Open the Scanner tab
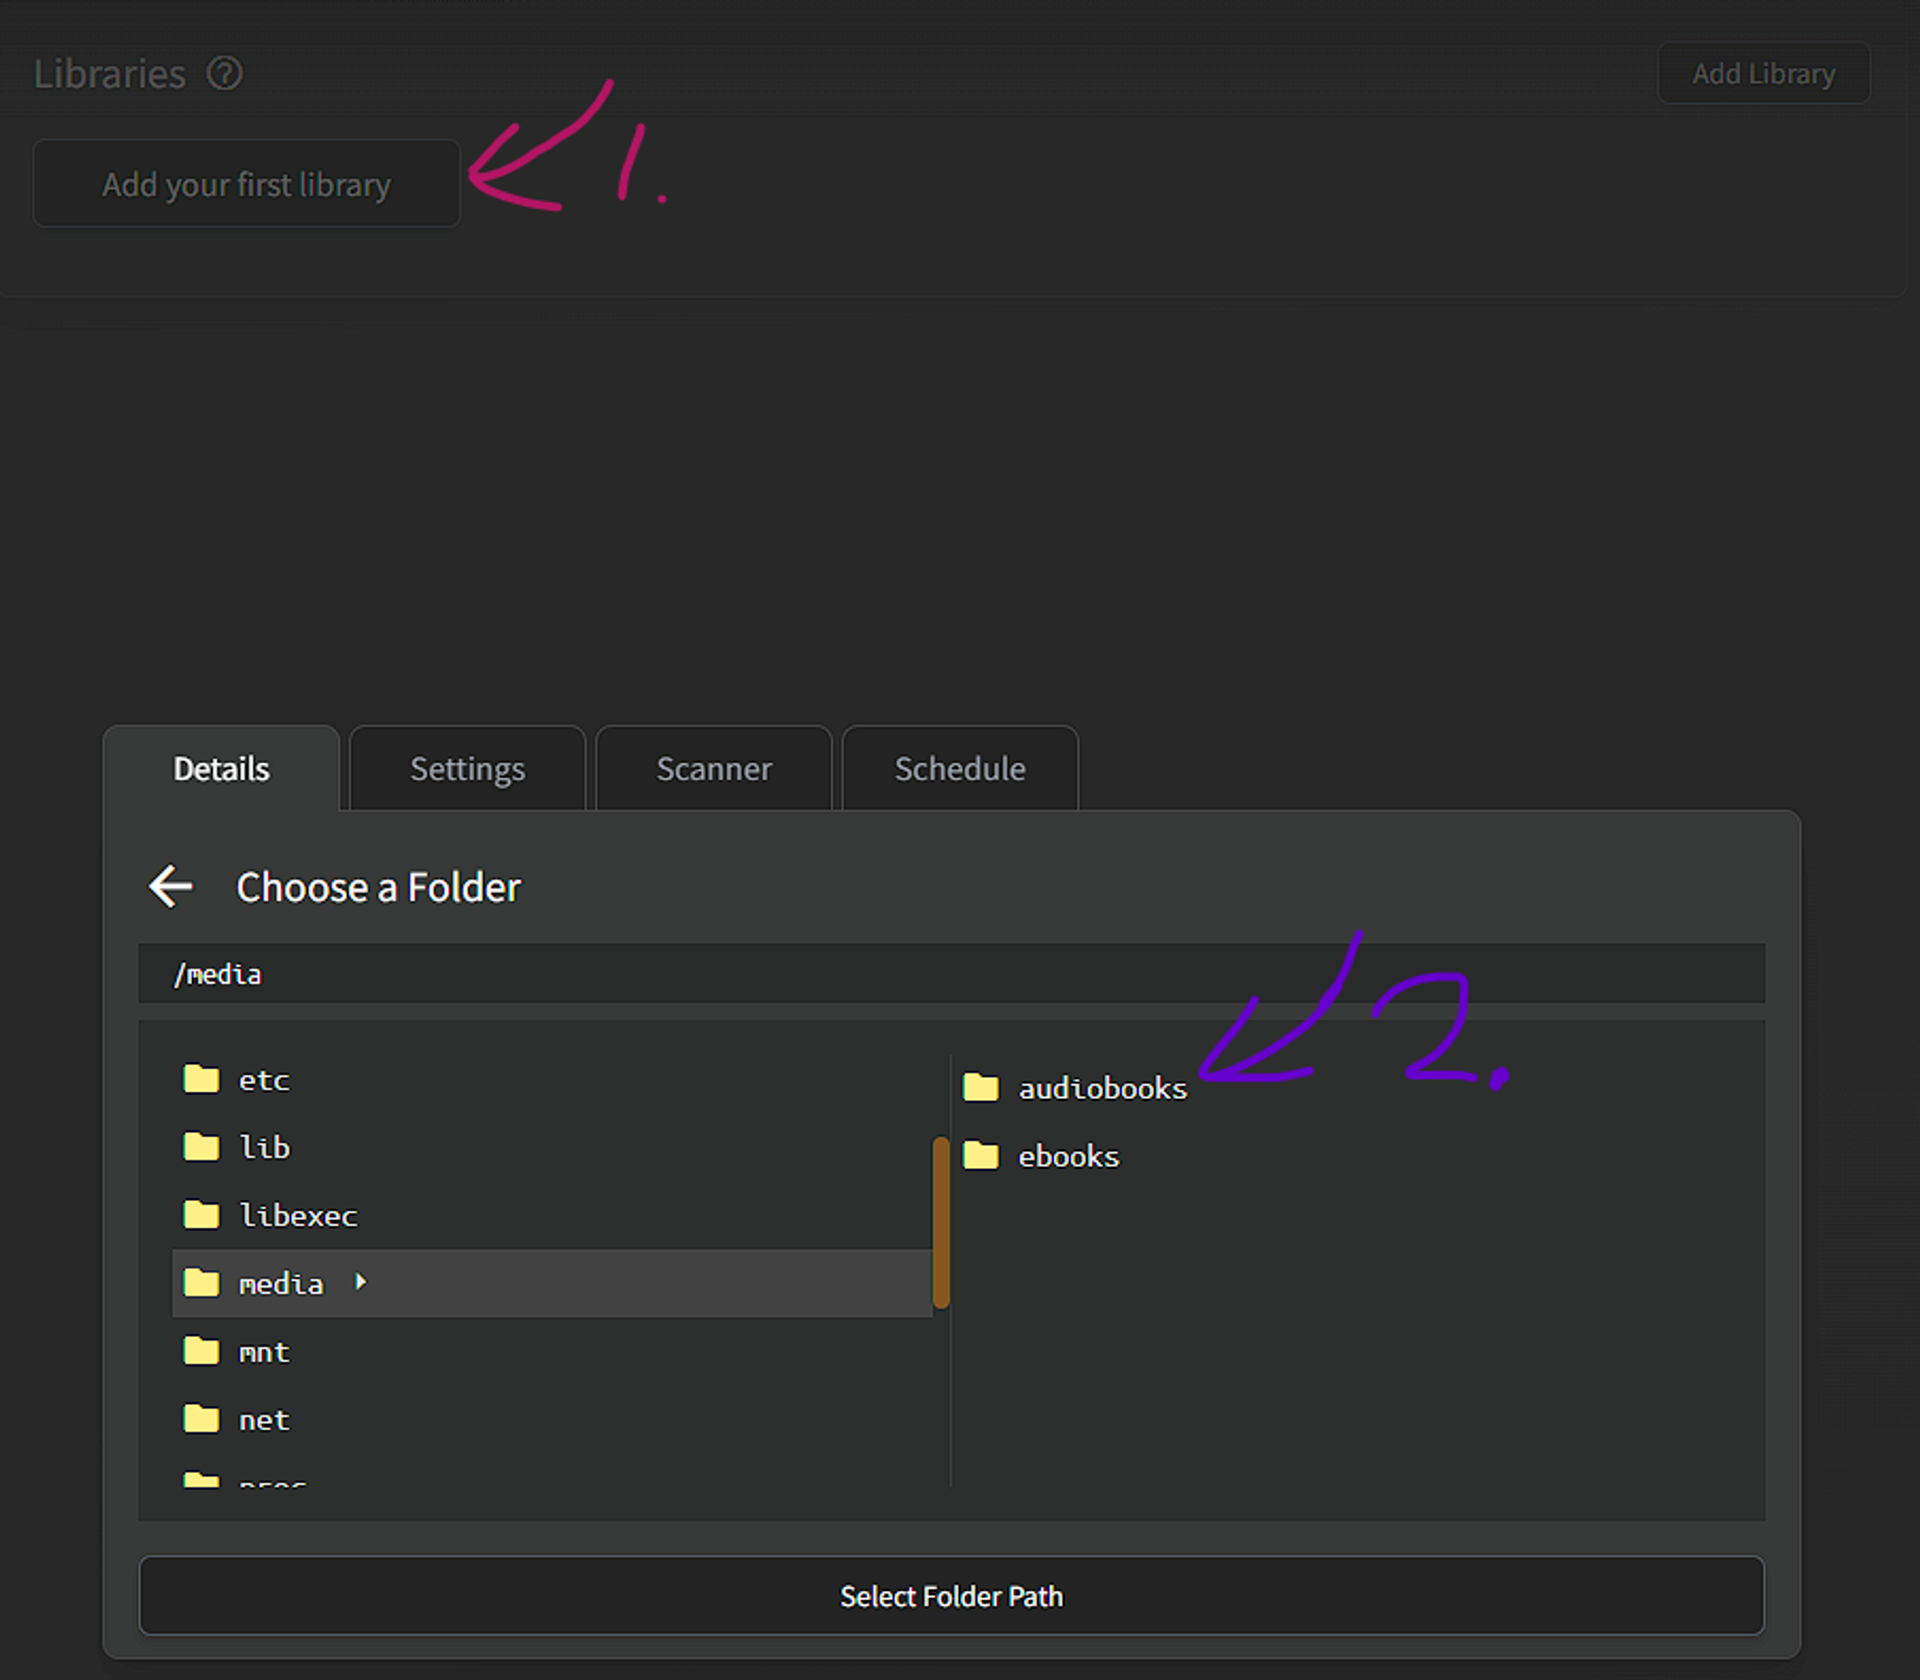This screenshot has width=1920, height=1680. click(714, 769)
